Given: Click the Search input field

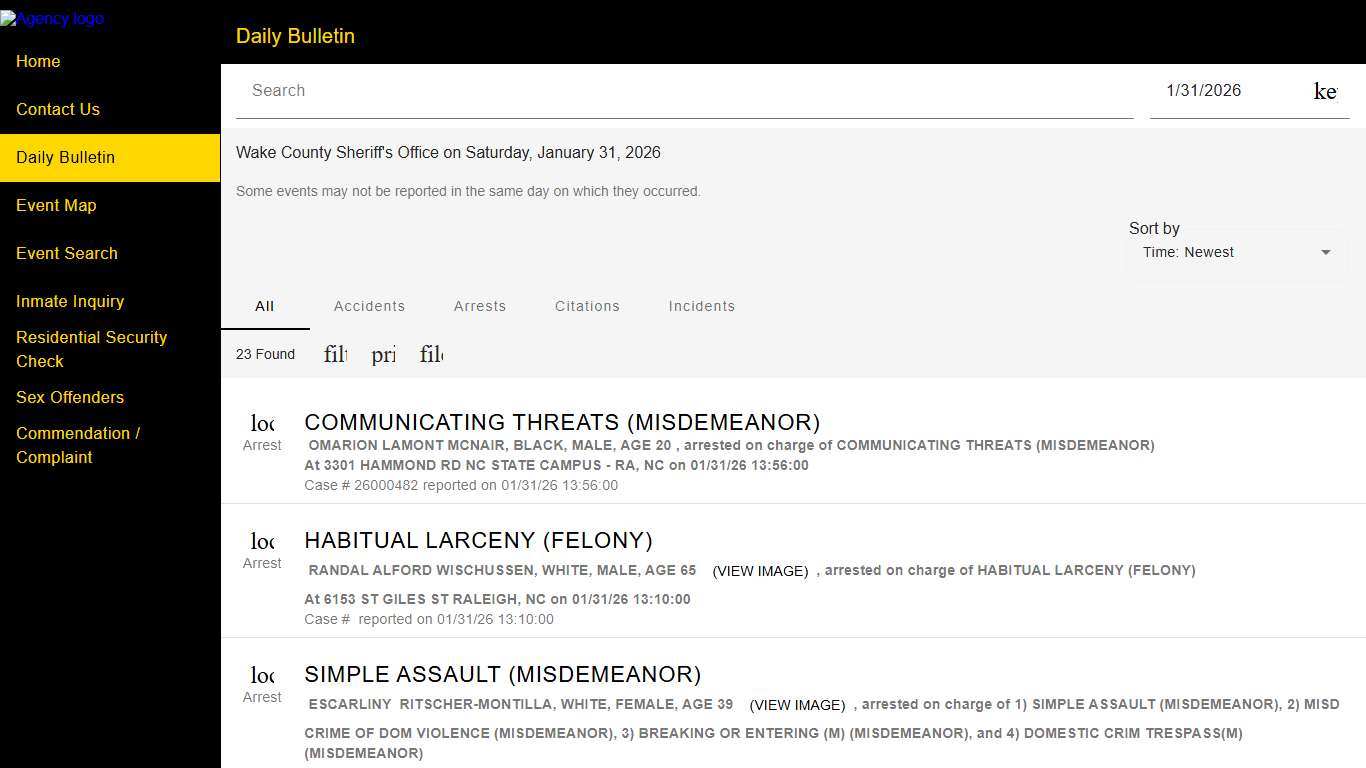Looking at the screenshot, I should [x=684, y=91].
